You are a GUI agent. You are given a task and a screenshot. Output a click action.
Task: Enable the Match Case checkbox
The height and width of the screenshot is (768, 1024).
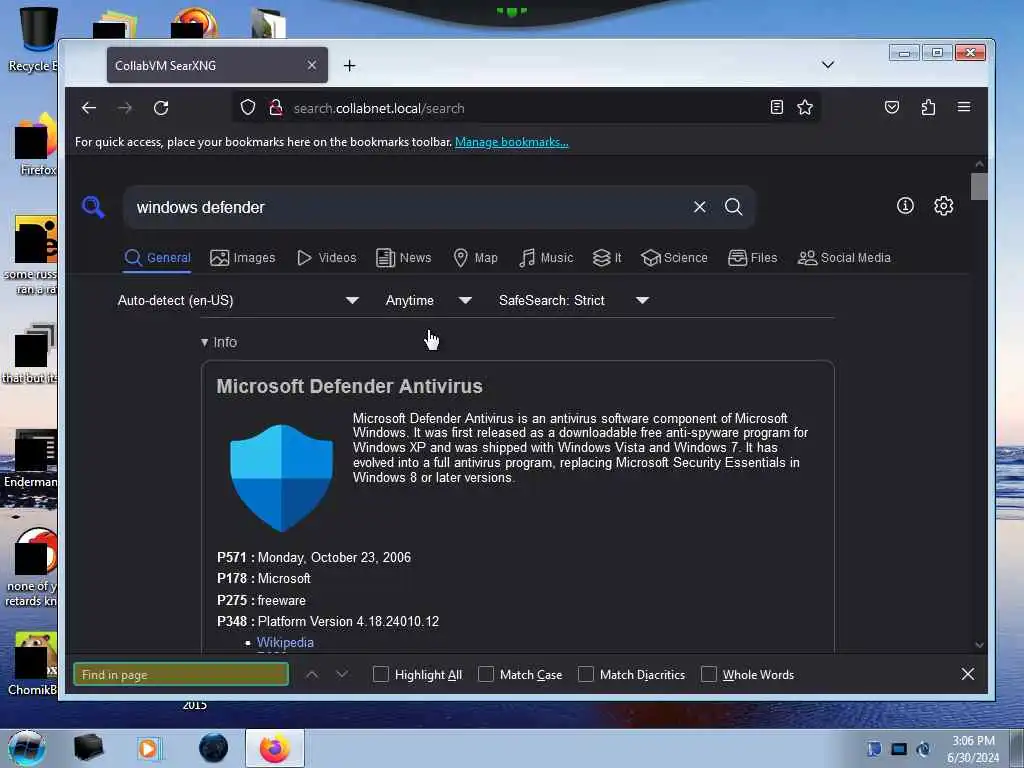pyautogui.click(x=486, y=674)
